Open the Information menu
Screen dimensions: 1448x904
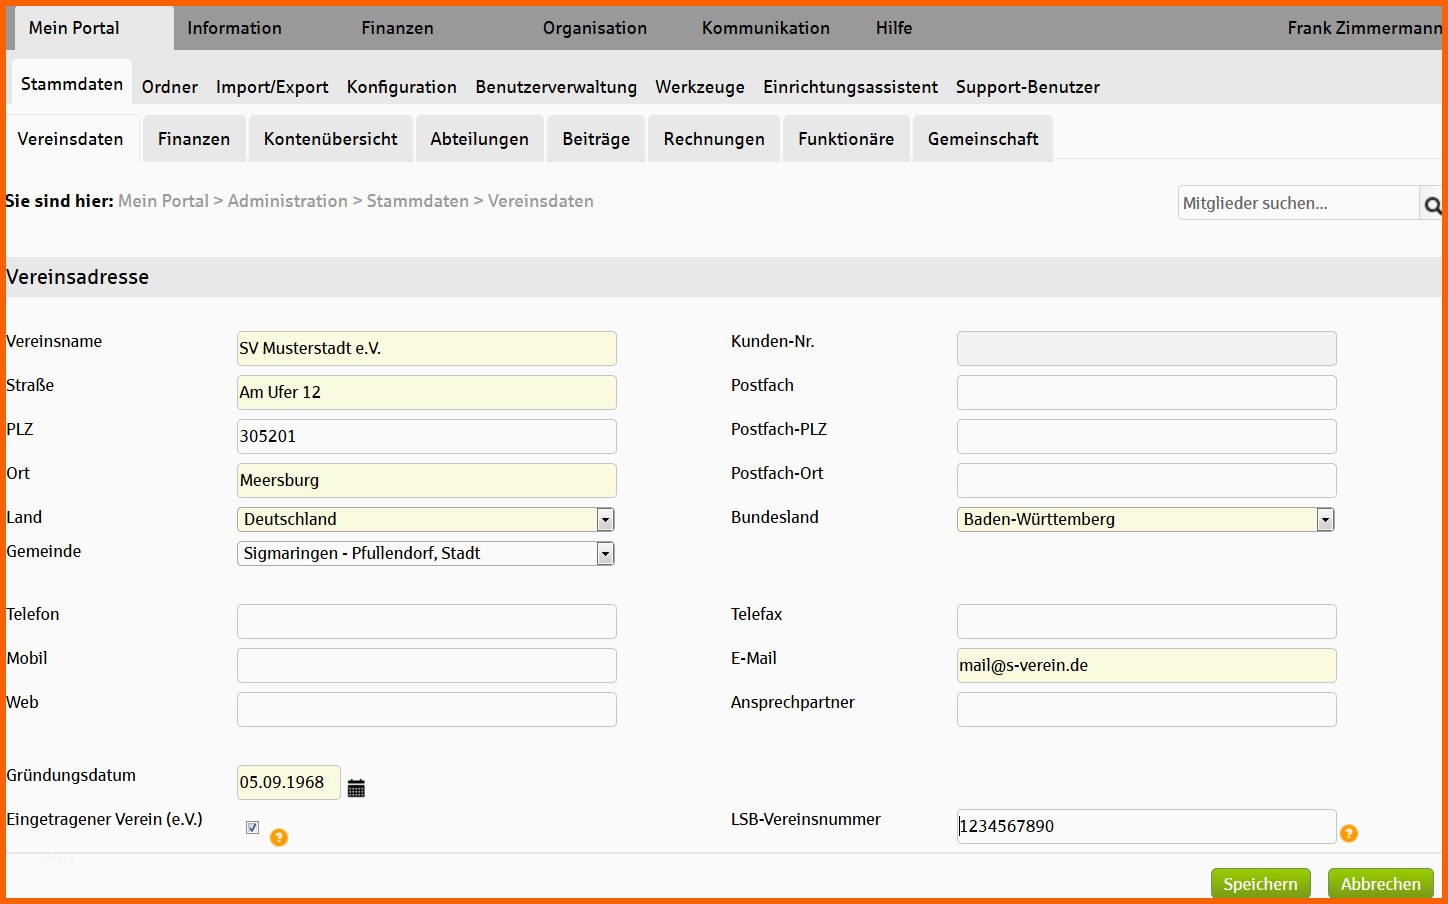point(235,28)
